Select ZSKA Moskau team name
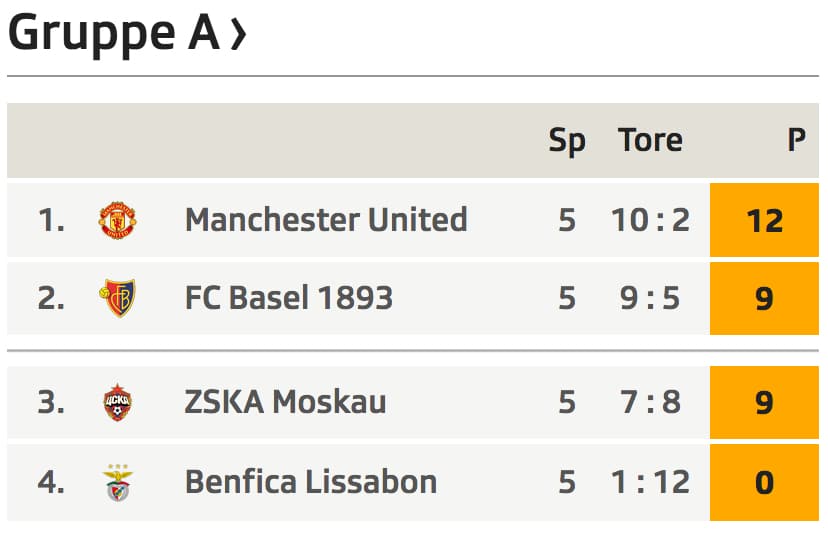Viewport: 828px width, 534px height. point(285,402)
